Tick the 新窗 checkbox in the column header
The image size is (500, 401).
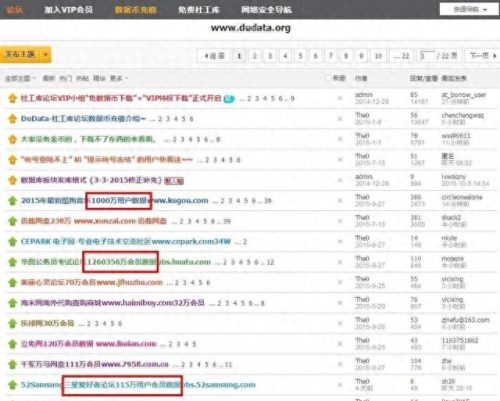click(x=328, y=78)
